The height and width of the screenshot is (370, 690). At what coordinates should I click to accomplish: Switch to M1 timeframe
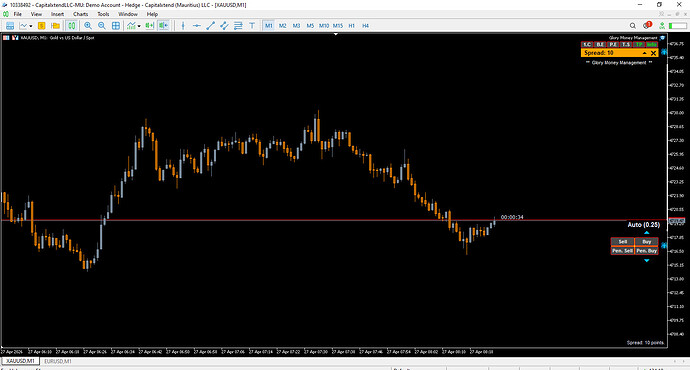pos(268,26)
